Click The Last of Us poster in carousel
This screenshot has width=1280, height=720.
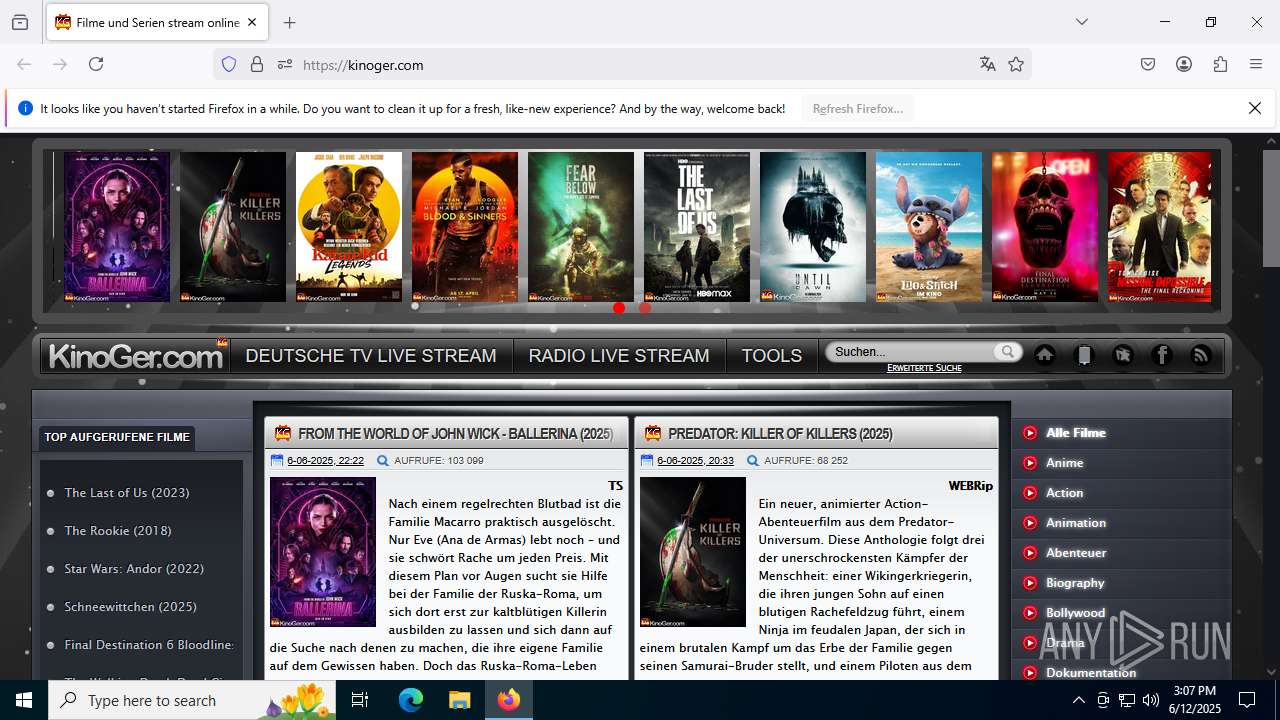coord(697,227)
